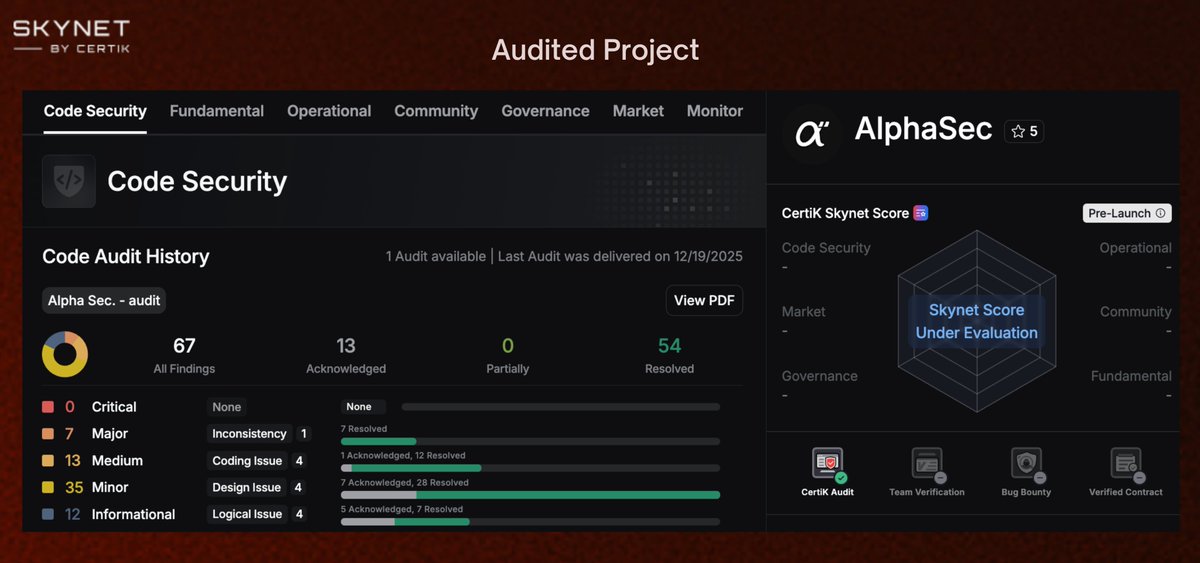Click Community label in the score panel
1200x563 pixels.
click(1136, 312)
